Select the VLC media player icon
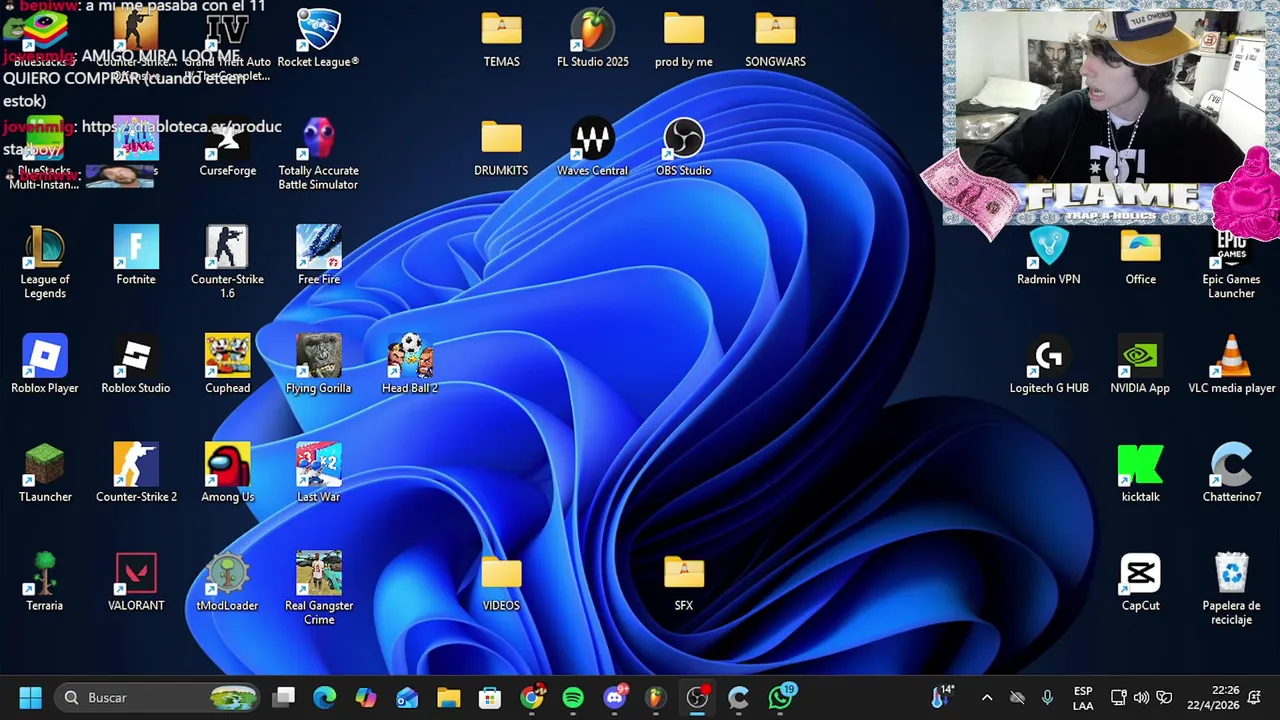Viewport: 1280px width, 720px height. [x=1231, y=365]
